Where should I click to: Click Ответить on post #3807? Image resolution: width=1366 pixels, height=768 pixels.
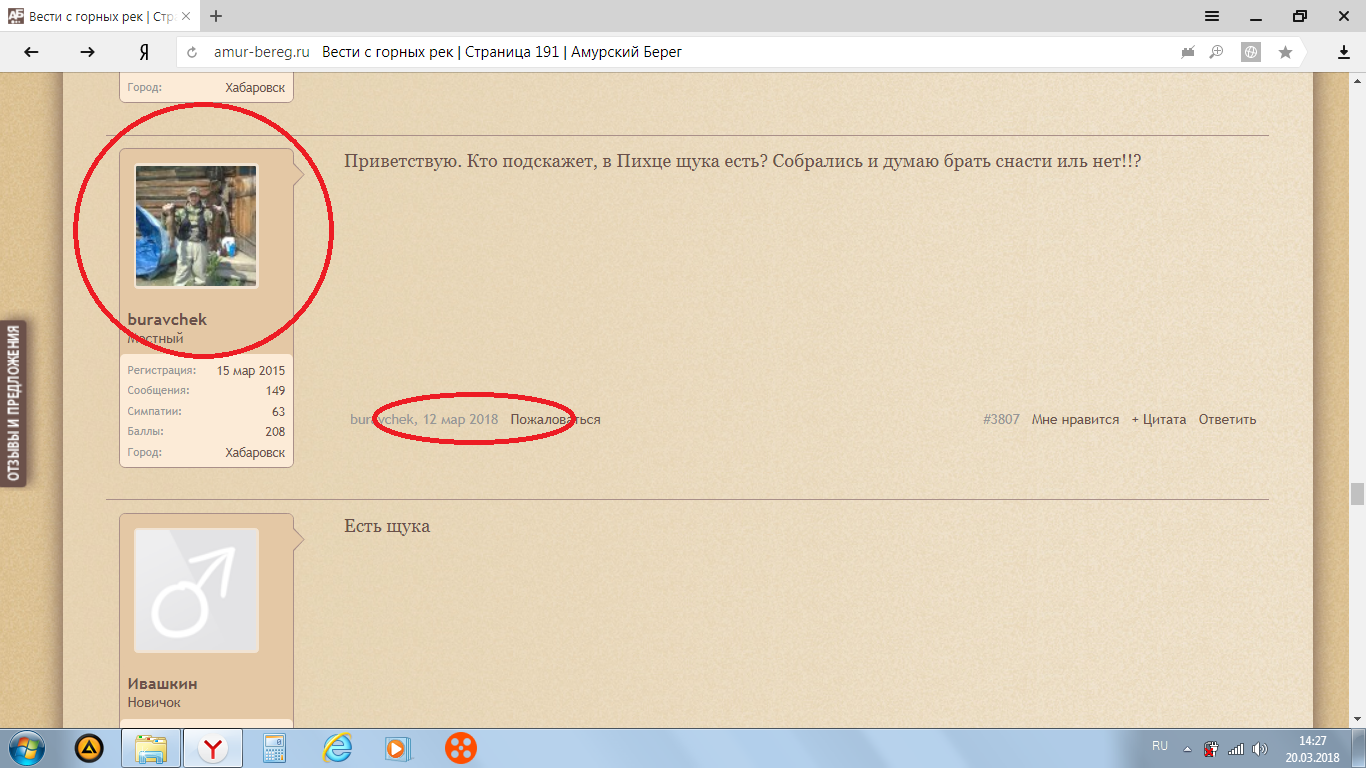(x=1227, y=420)
